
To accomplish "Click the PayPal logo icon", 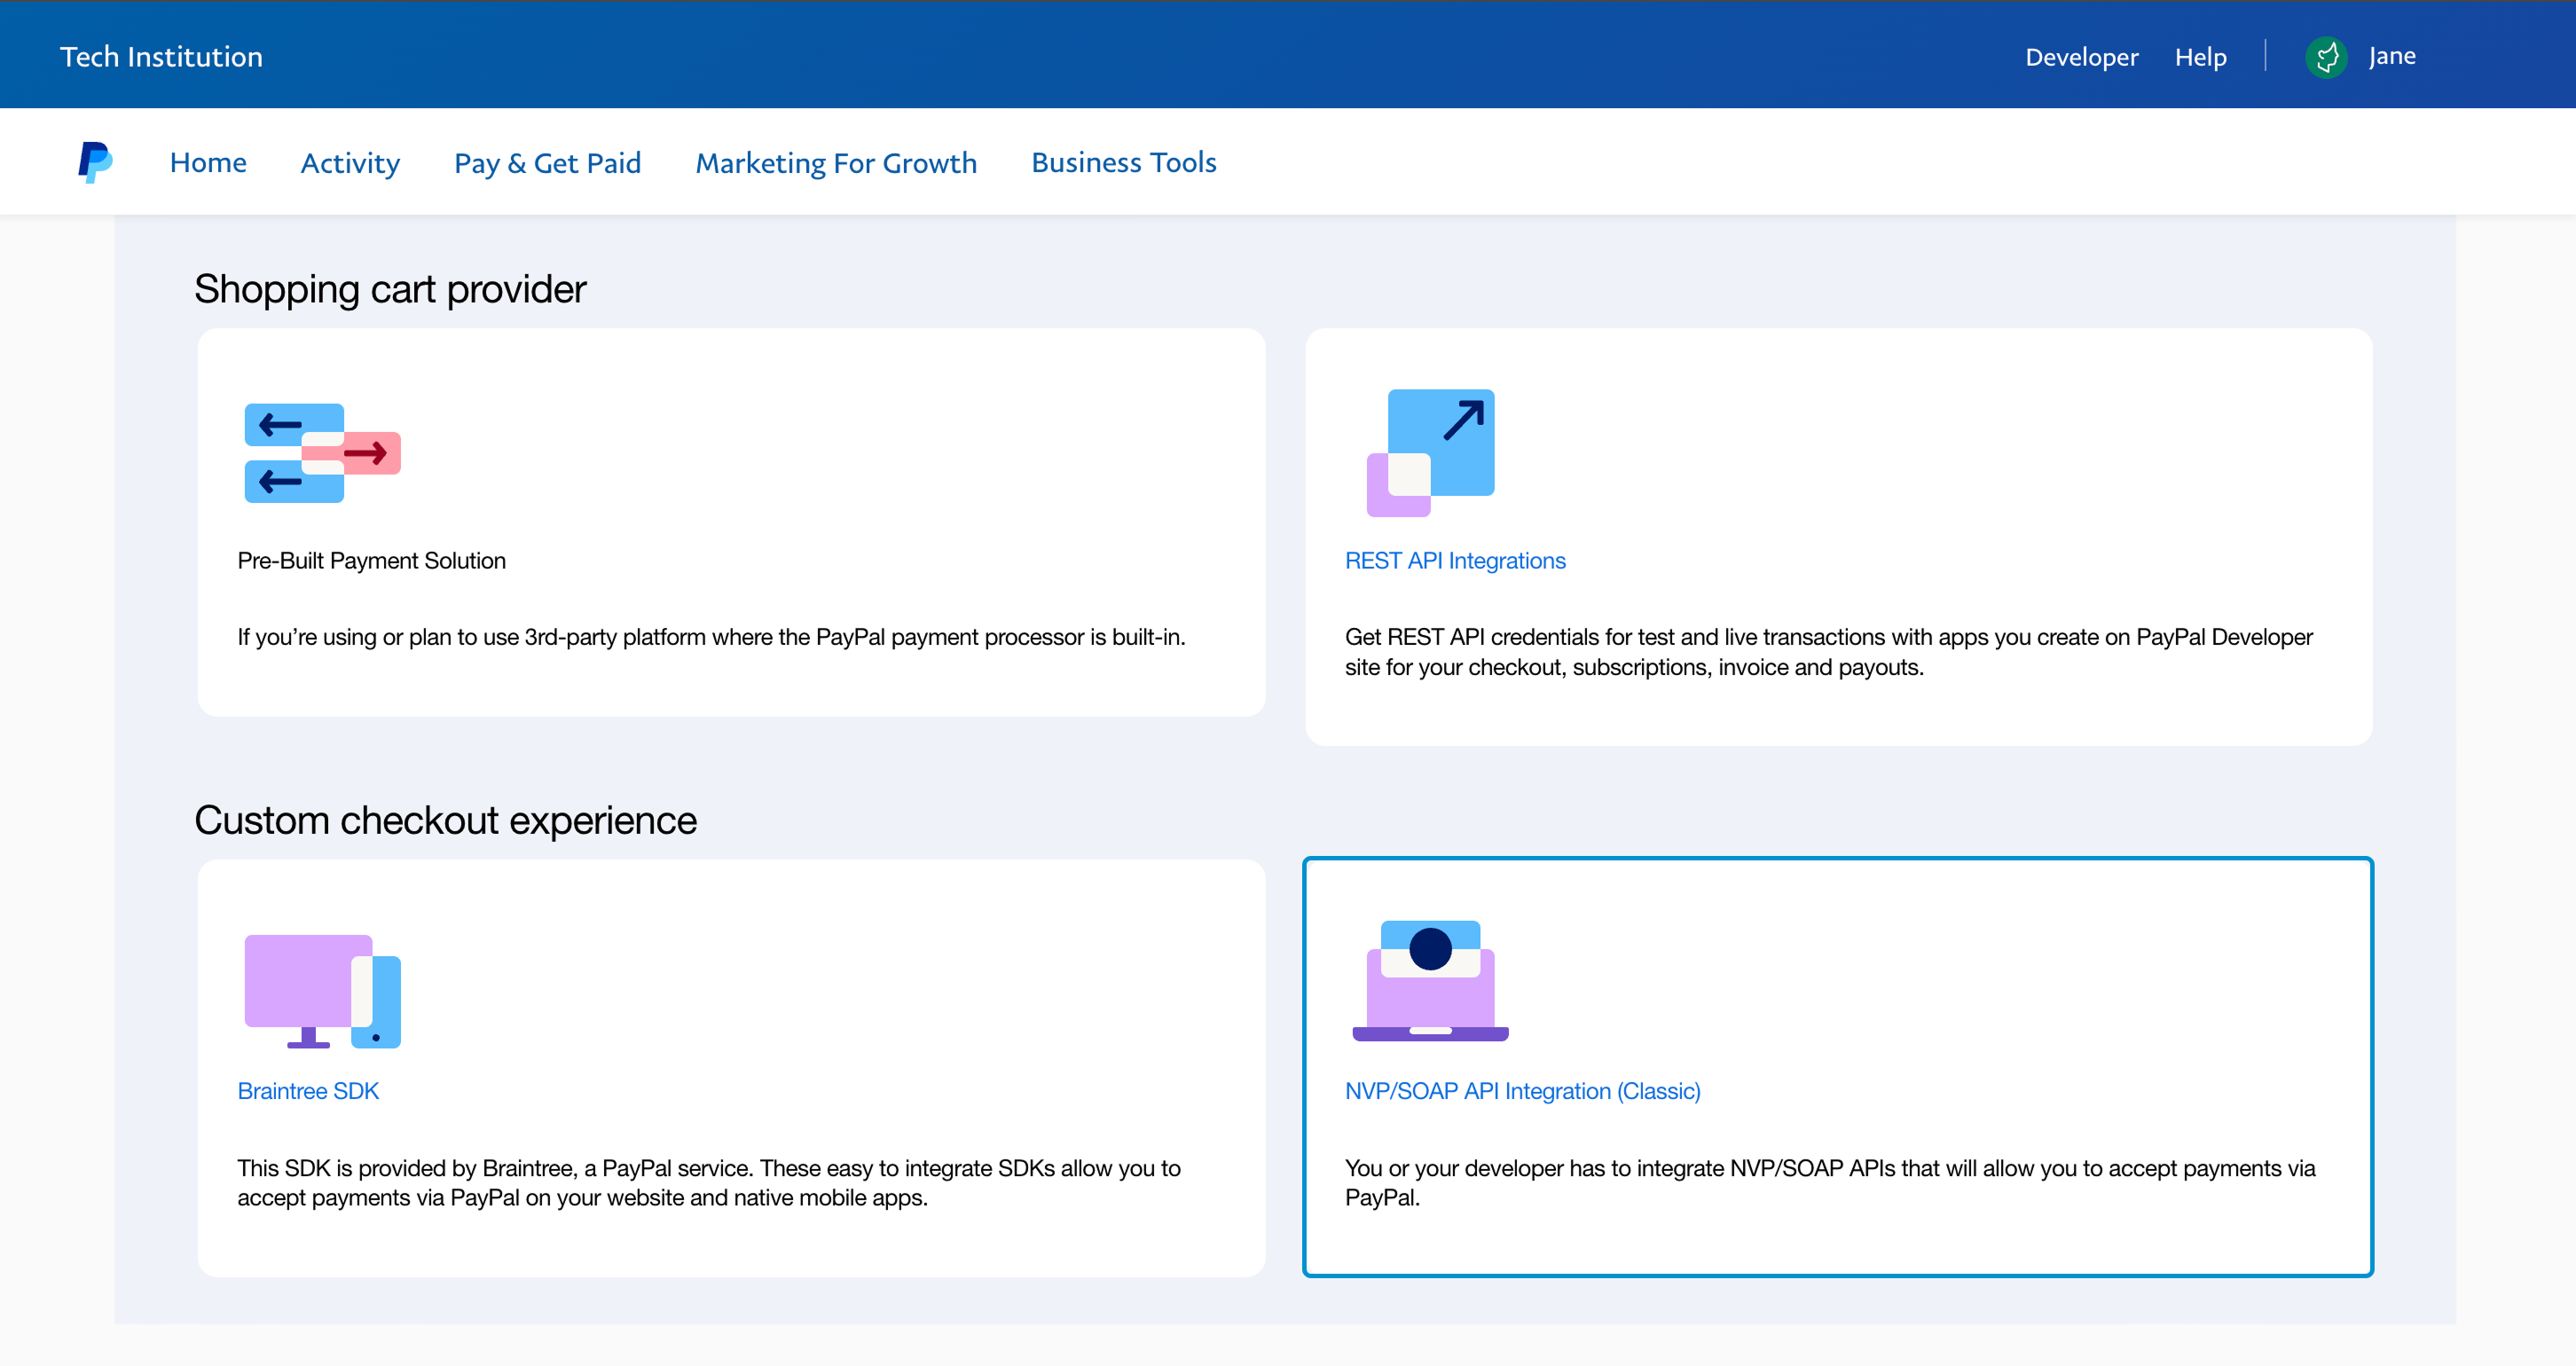I will [x=95, y=162].
